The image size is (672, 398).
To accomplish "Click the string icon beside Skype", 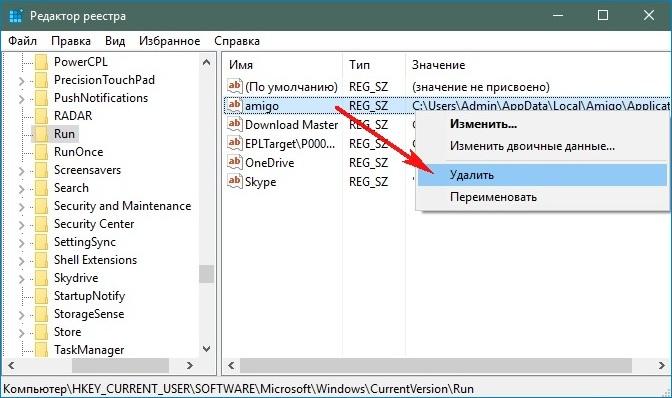I will pos(234,181).
